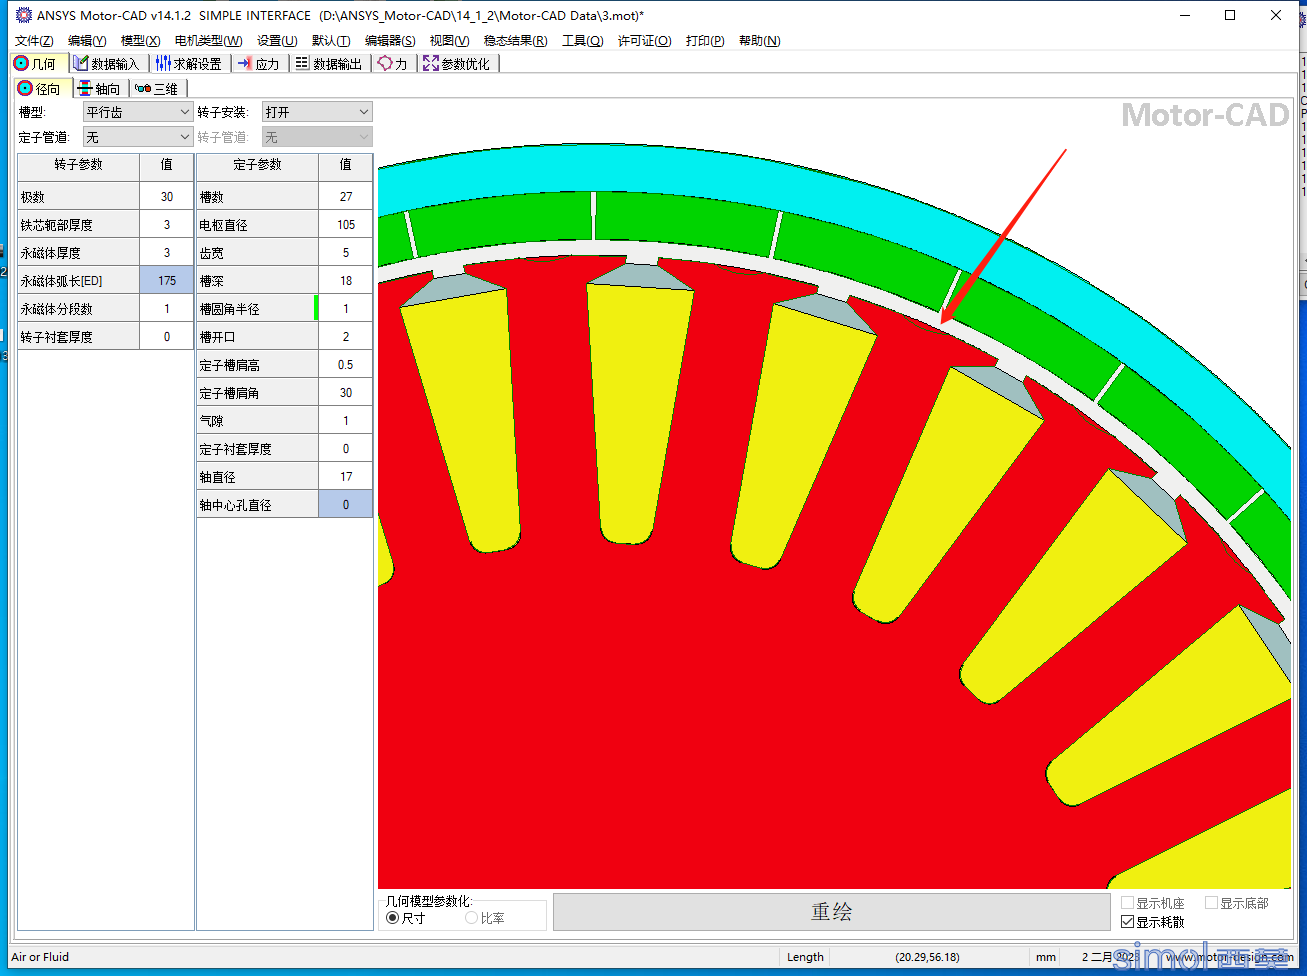Edit the 轴直径 value 17

[346, 477]
